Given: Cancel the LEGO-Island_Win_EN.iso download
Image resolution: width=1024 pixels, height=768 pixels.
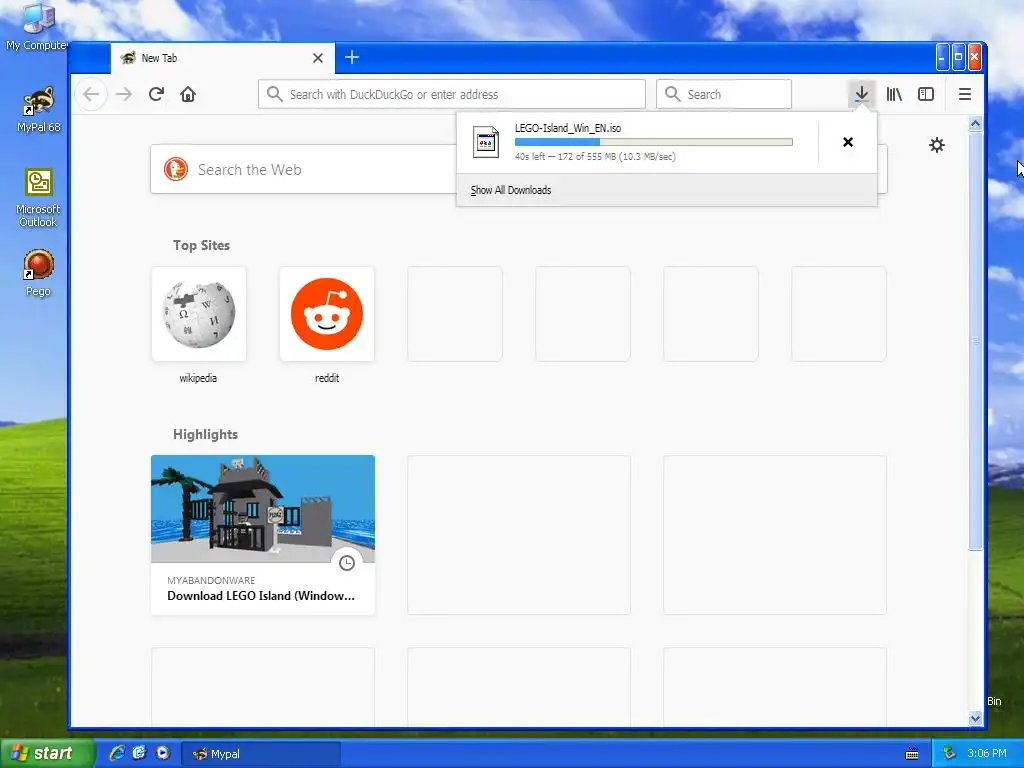Looking at the screenshot, I should point(848,142).
